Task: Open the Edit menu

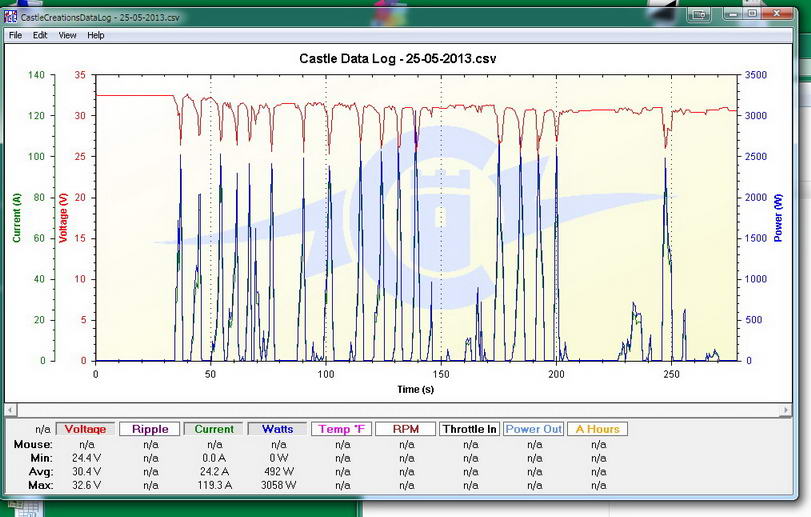Action: point(40,35)
